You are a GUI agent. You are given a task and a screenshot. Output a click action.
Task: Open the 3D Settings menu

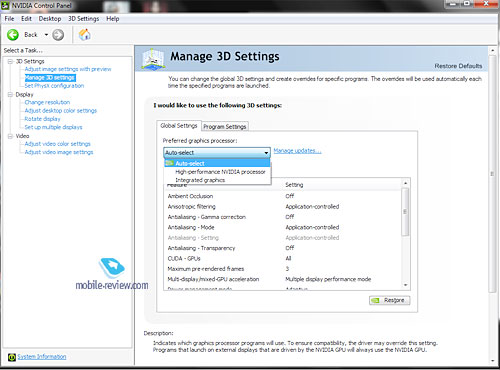83,19
